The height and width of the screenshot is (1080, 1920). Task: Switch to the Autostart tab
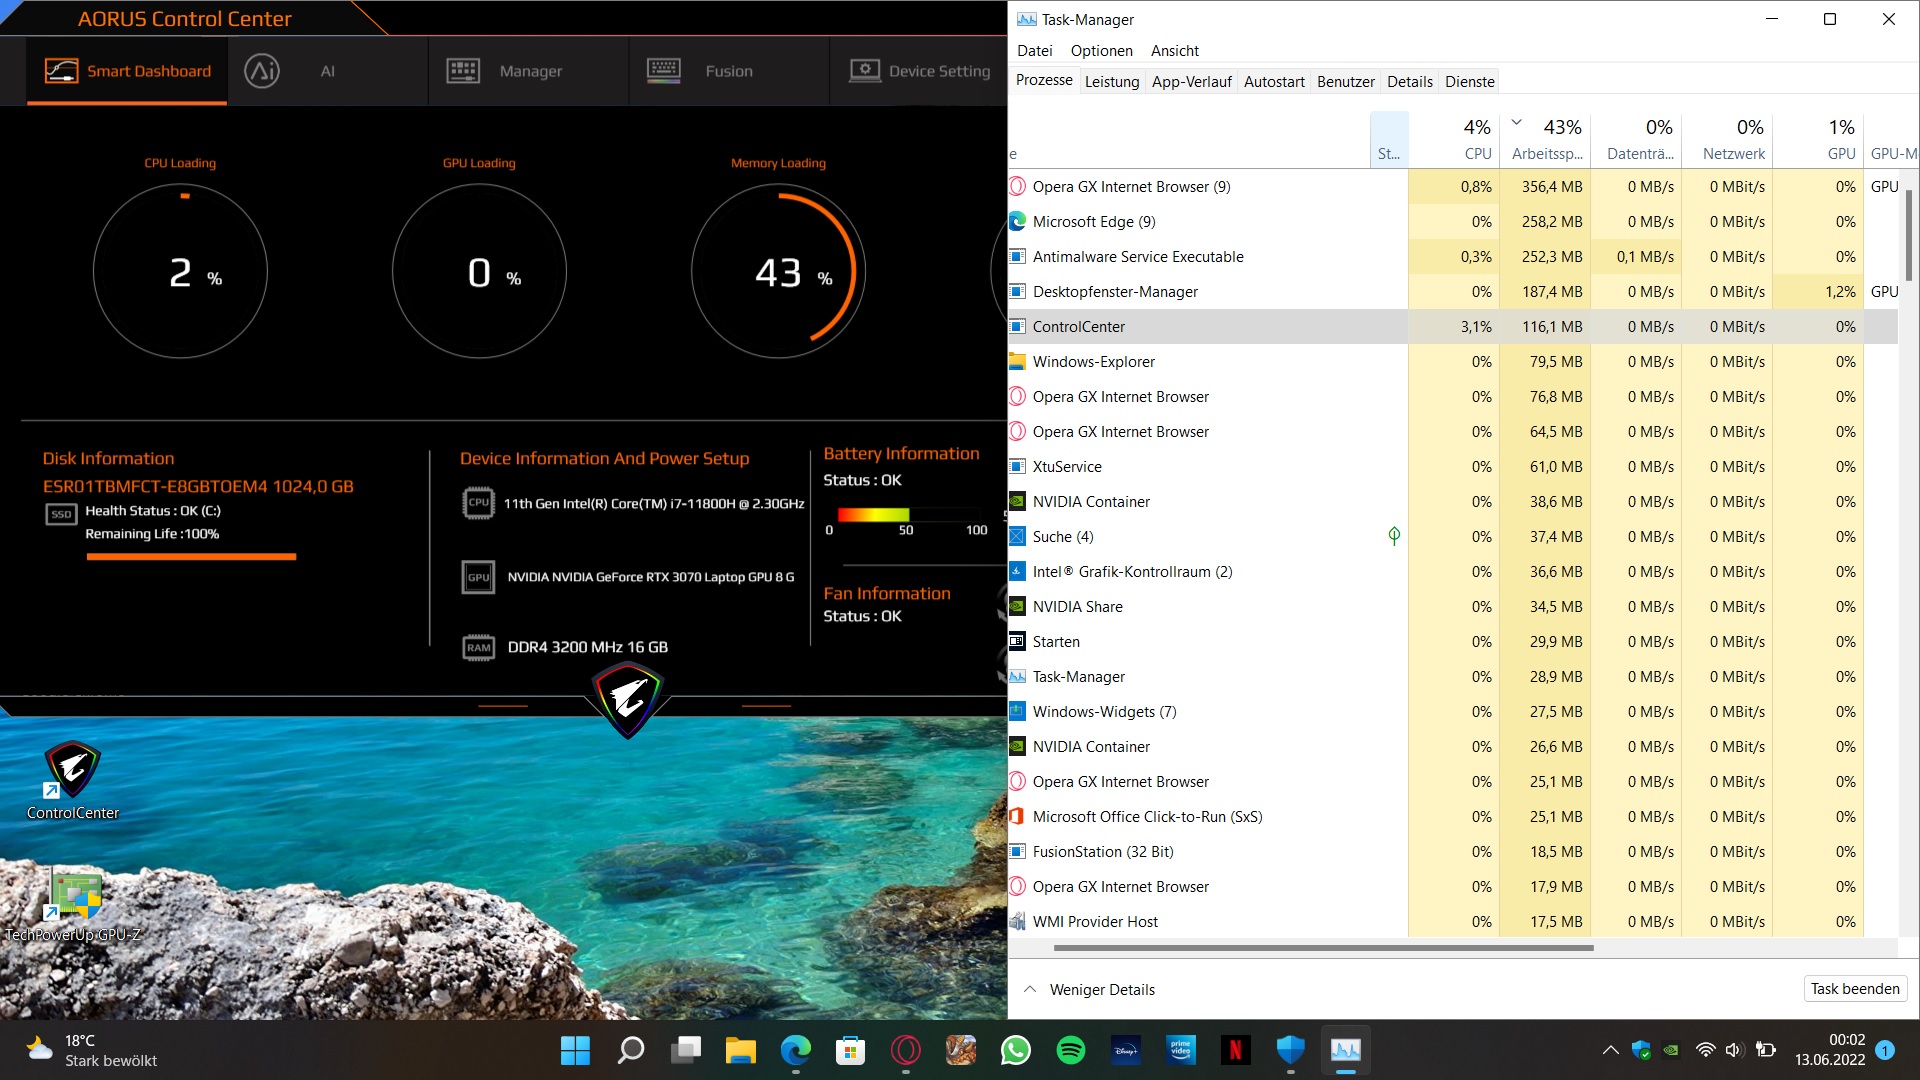1273,82
